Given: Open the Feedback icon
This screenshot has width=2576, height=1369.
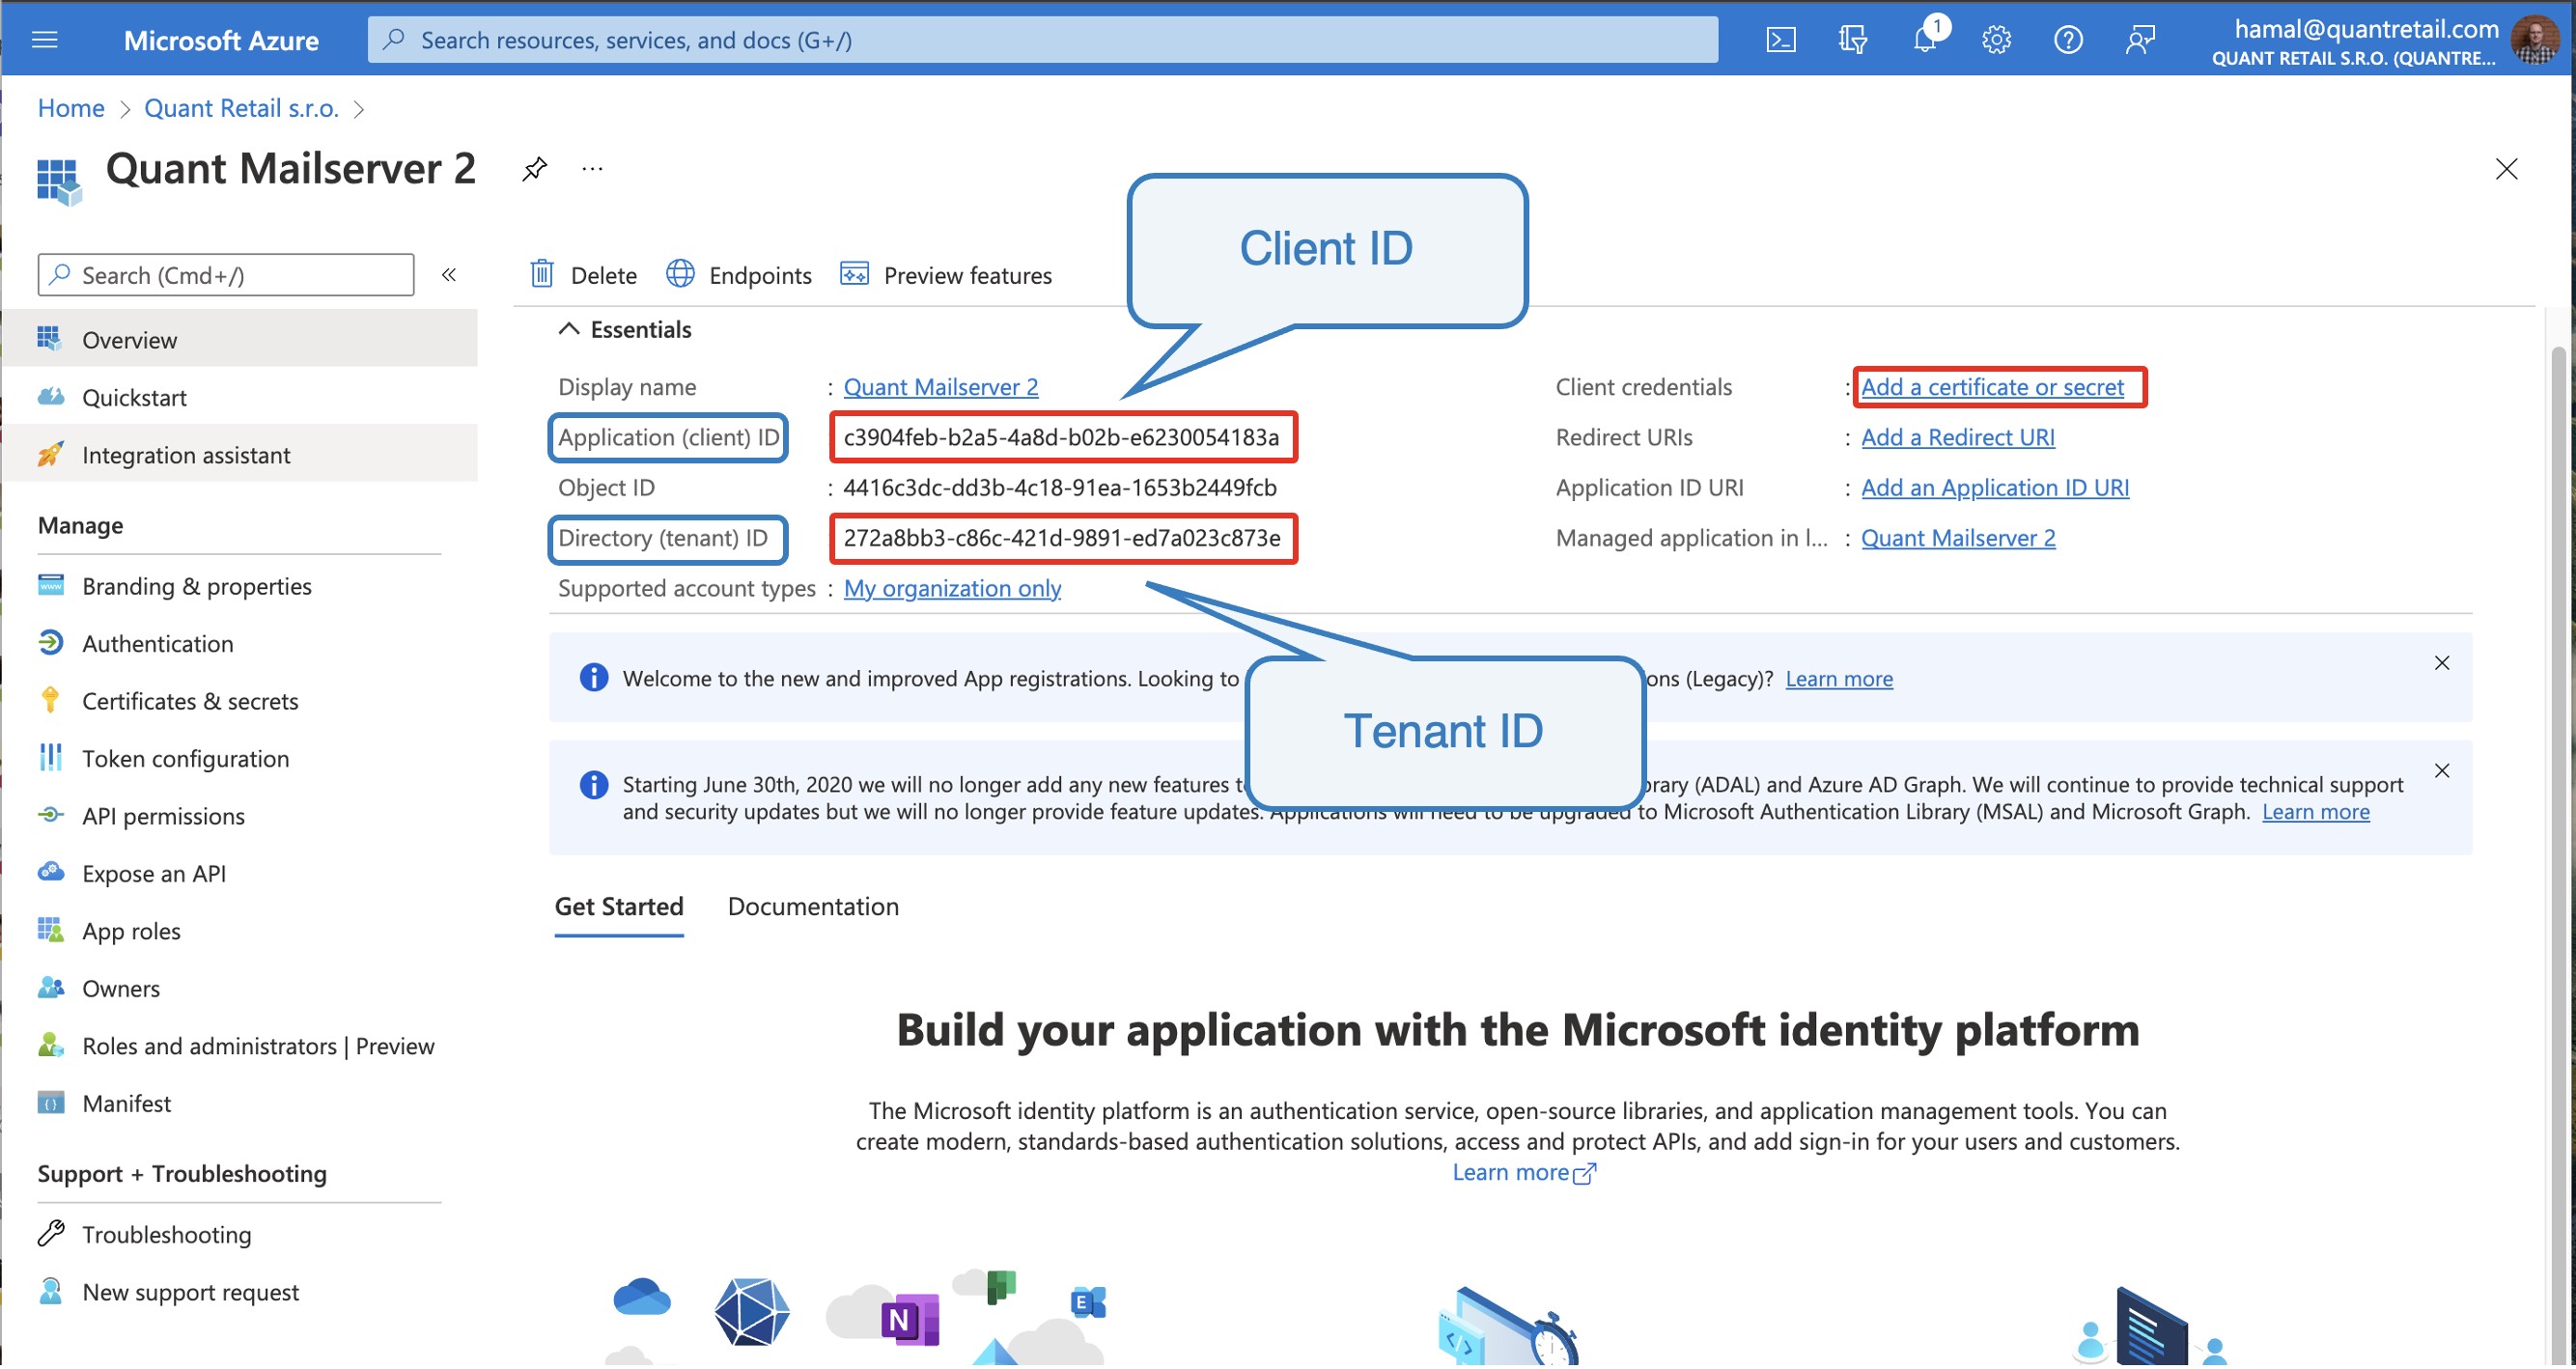Looking at the screenshot, I should pos(2140,40).
